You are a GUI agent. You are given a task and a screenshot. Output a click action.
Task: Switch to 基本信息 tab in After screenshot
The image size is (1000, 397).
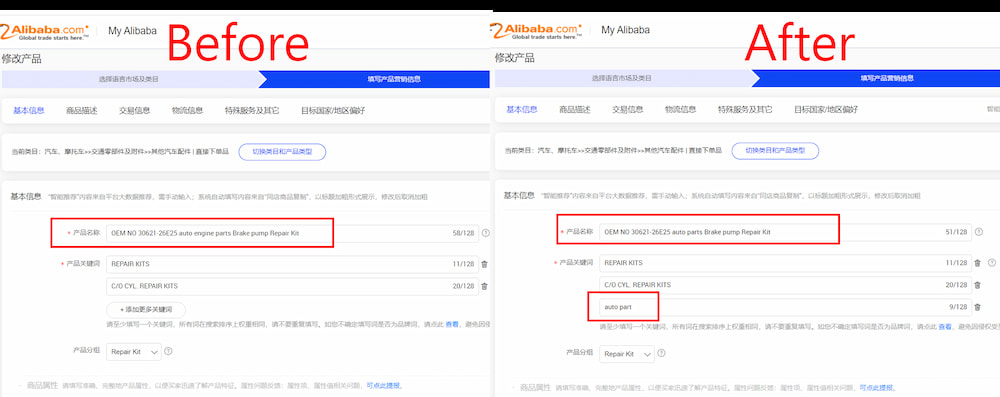pos(522,109)
